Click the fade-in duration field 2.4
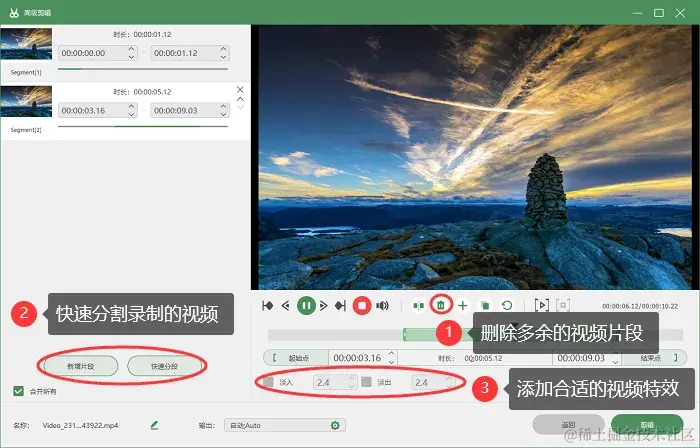 coord(335,382)
